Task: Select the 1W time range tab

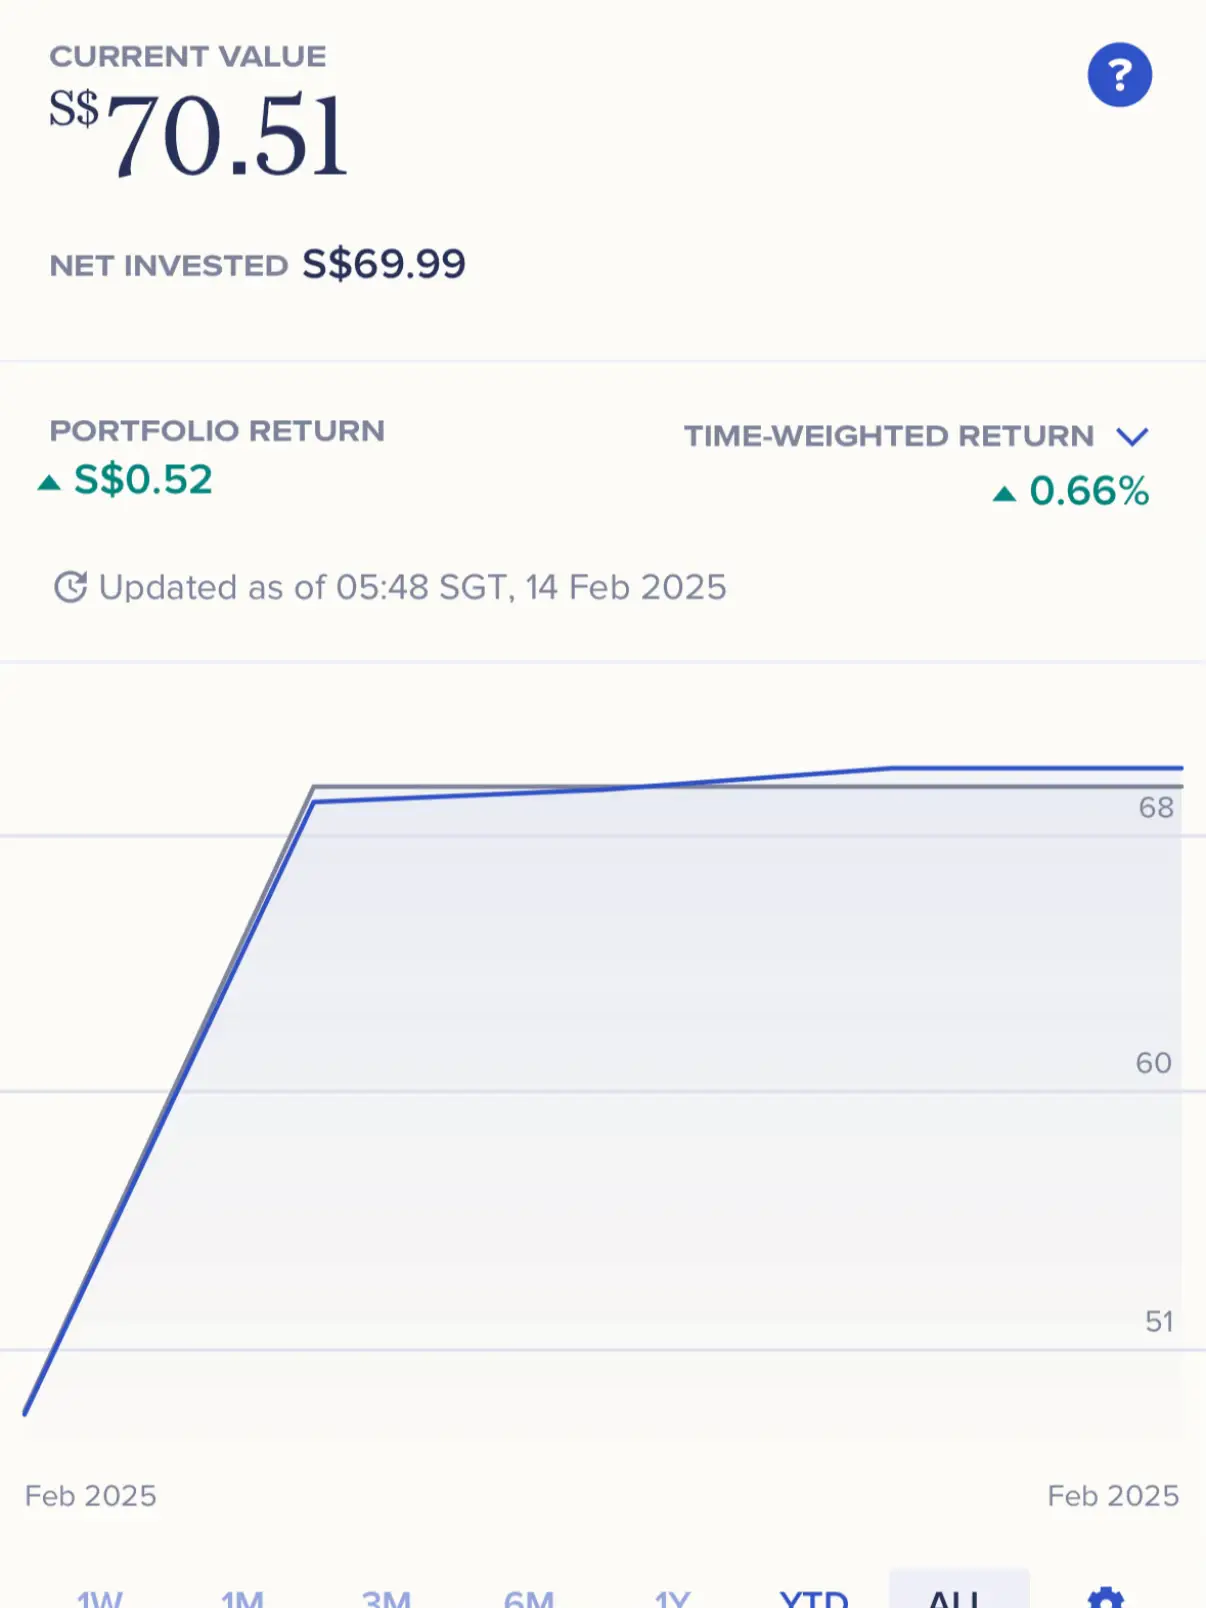Action: click(100, 1598)
